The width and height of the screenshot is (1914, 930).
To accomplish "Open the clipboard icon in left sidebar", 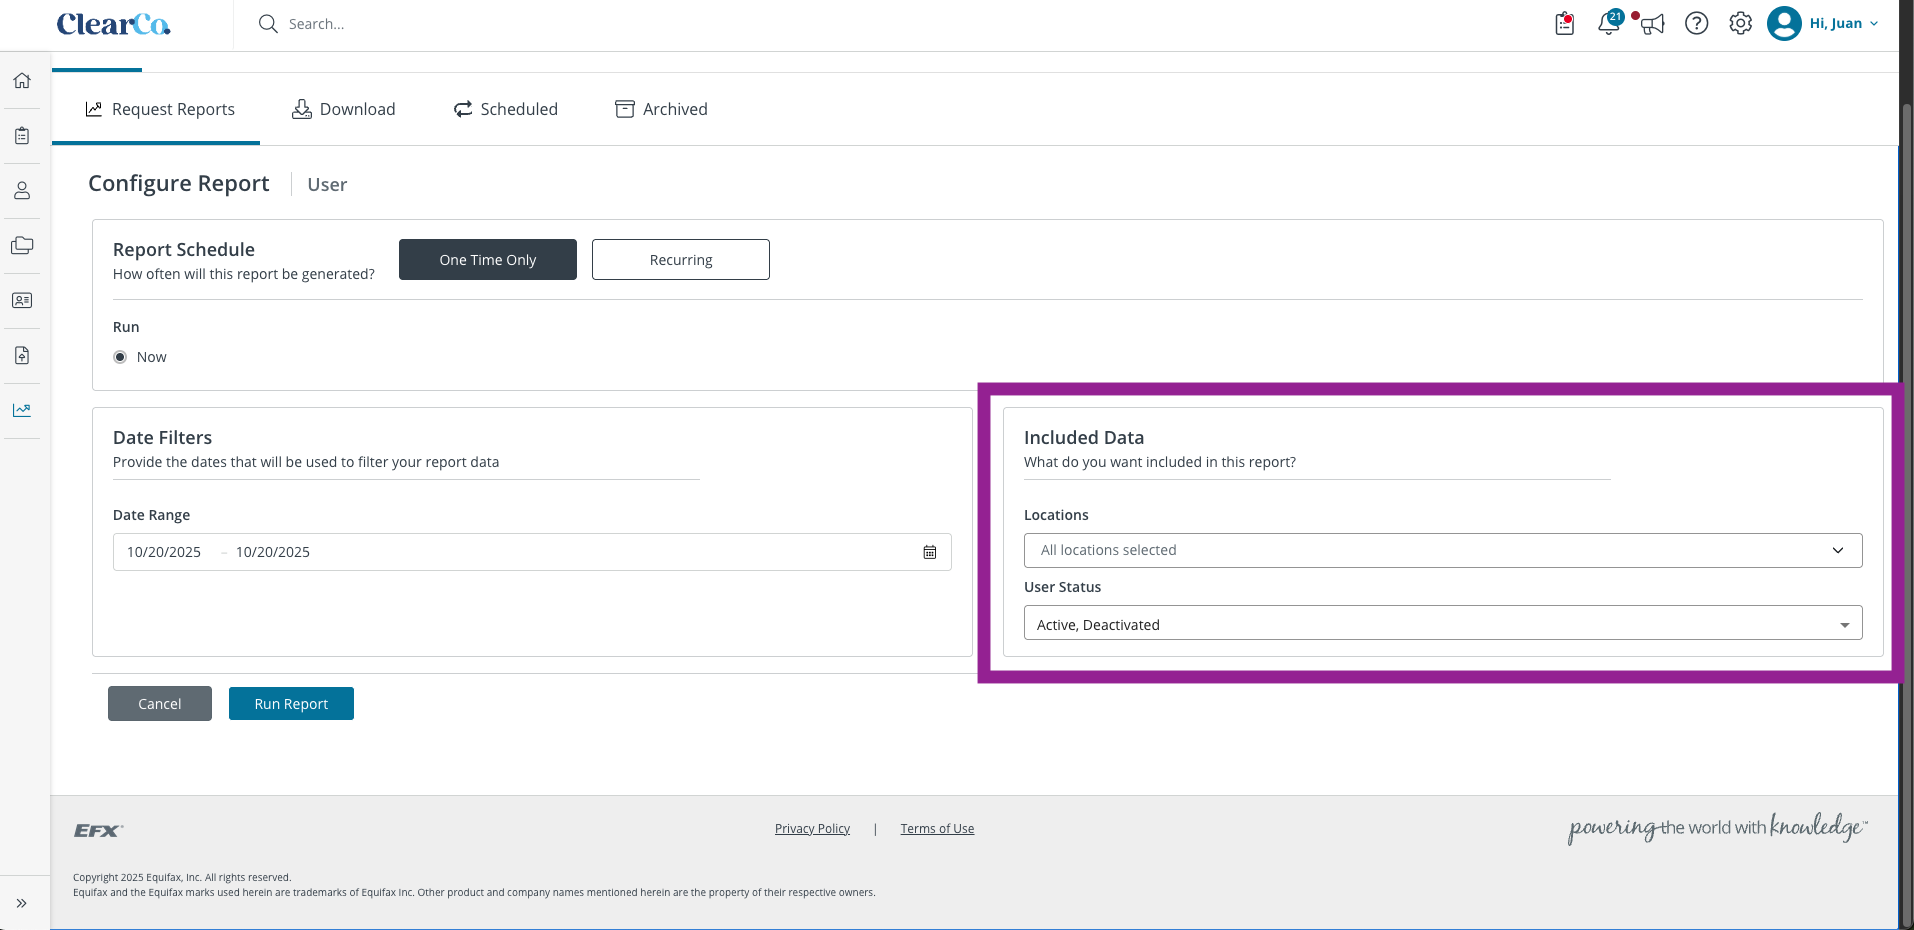I will pyautogui.click(x=22, y=135).
